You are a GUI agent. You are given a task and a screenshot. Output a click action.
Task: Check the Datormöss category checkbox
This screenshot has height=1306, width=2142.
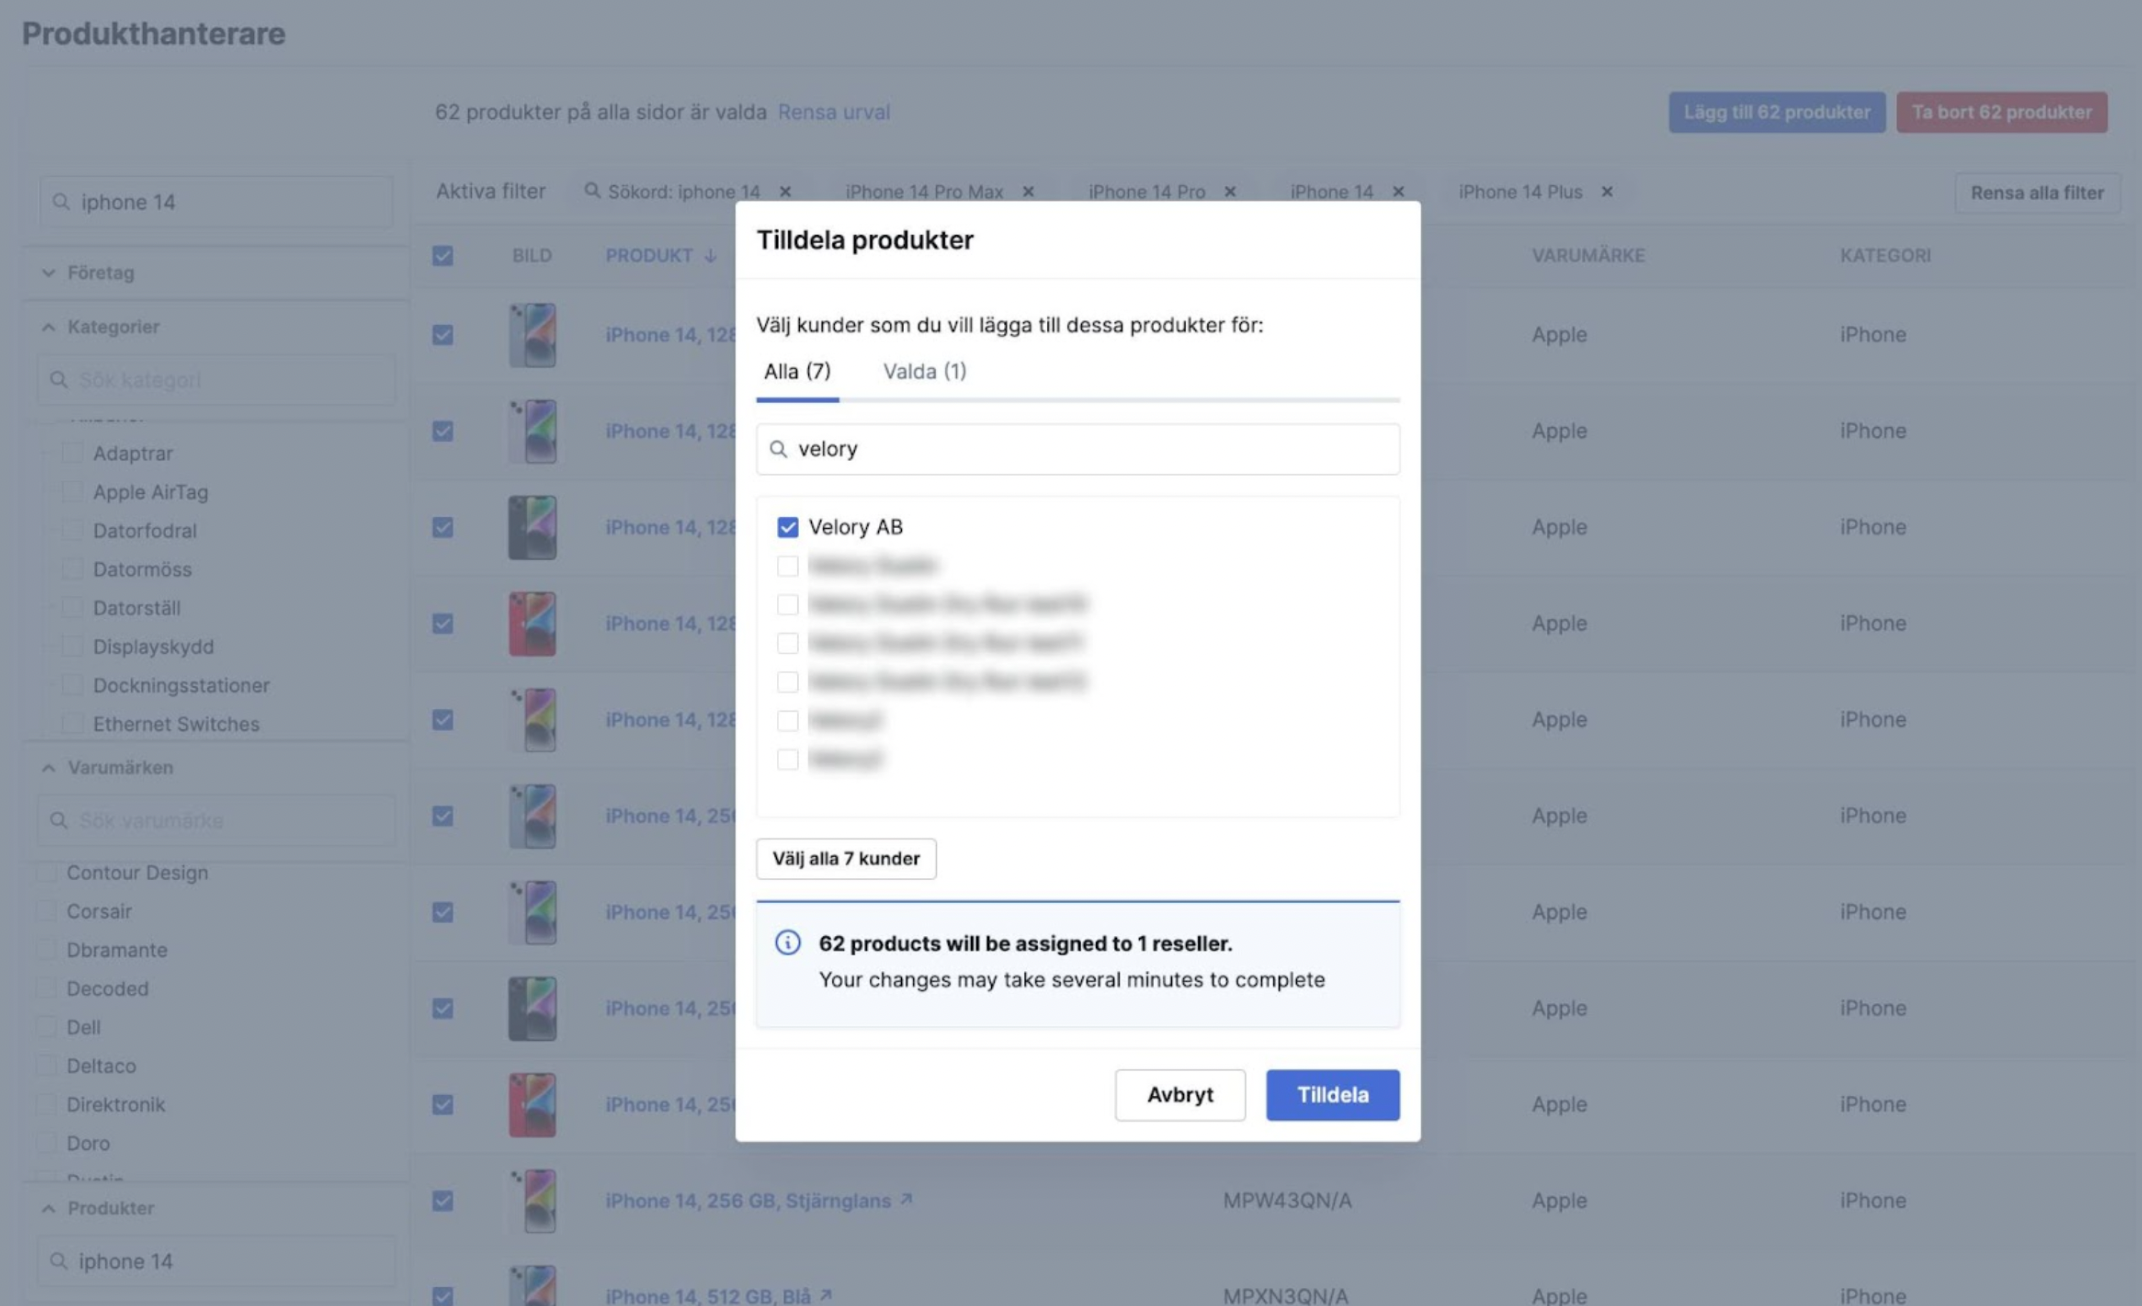72,569
